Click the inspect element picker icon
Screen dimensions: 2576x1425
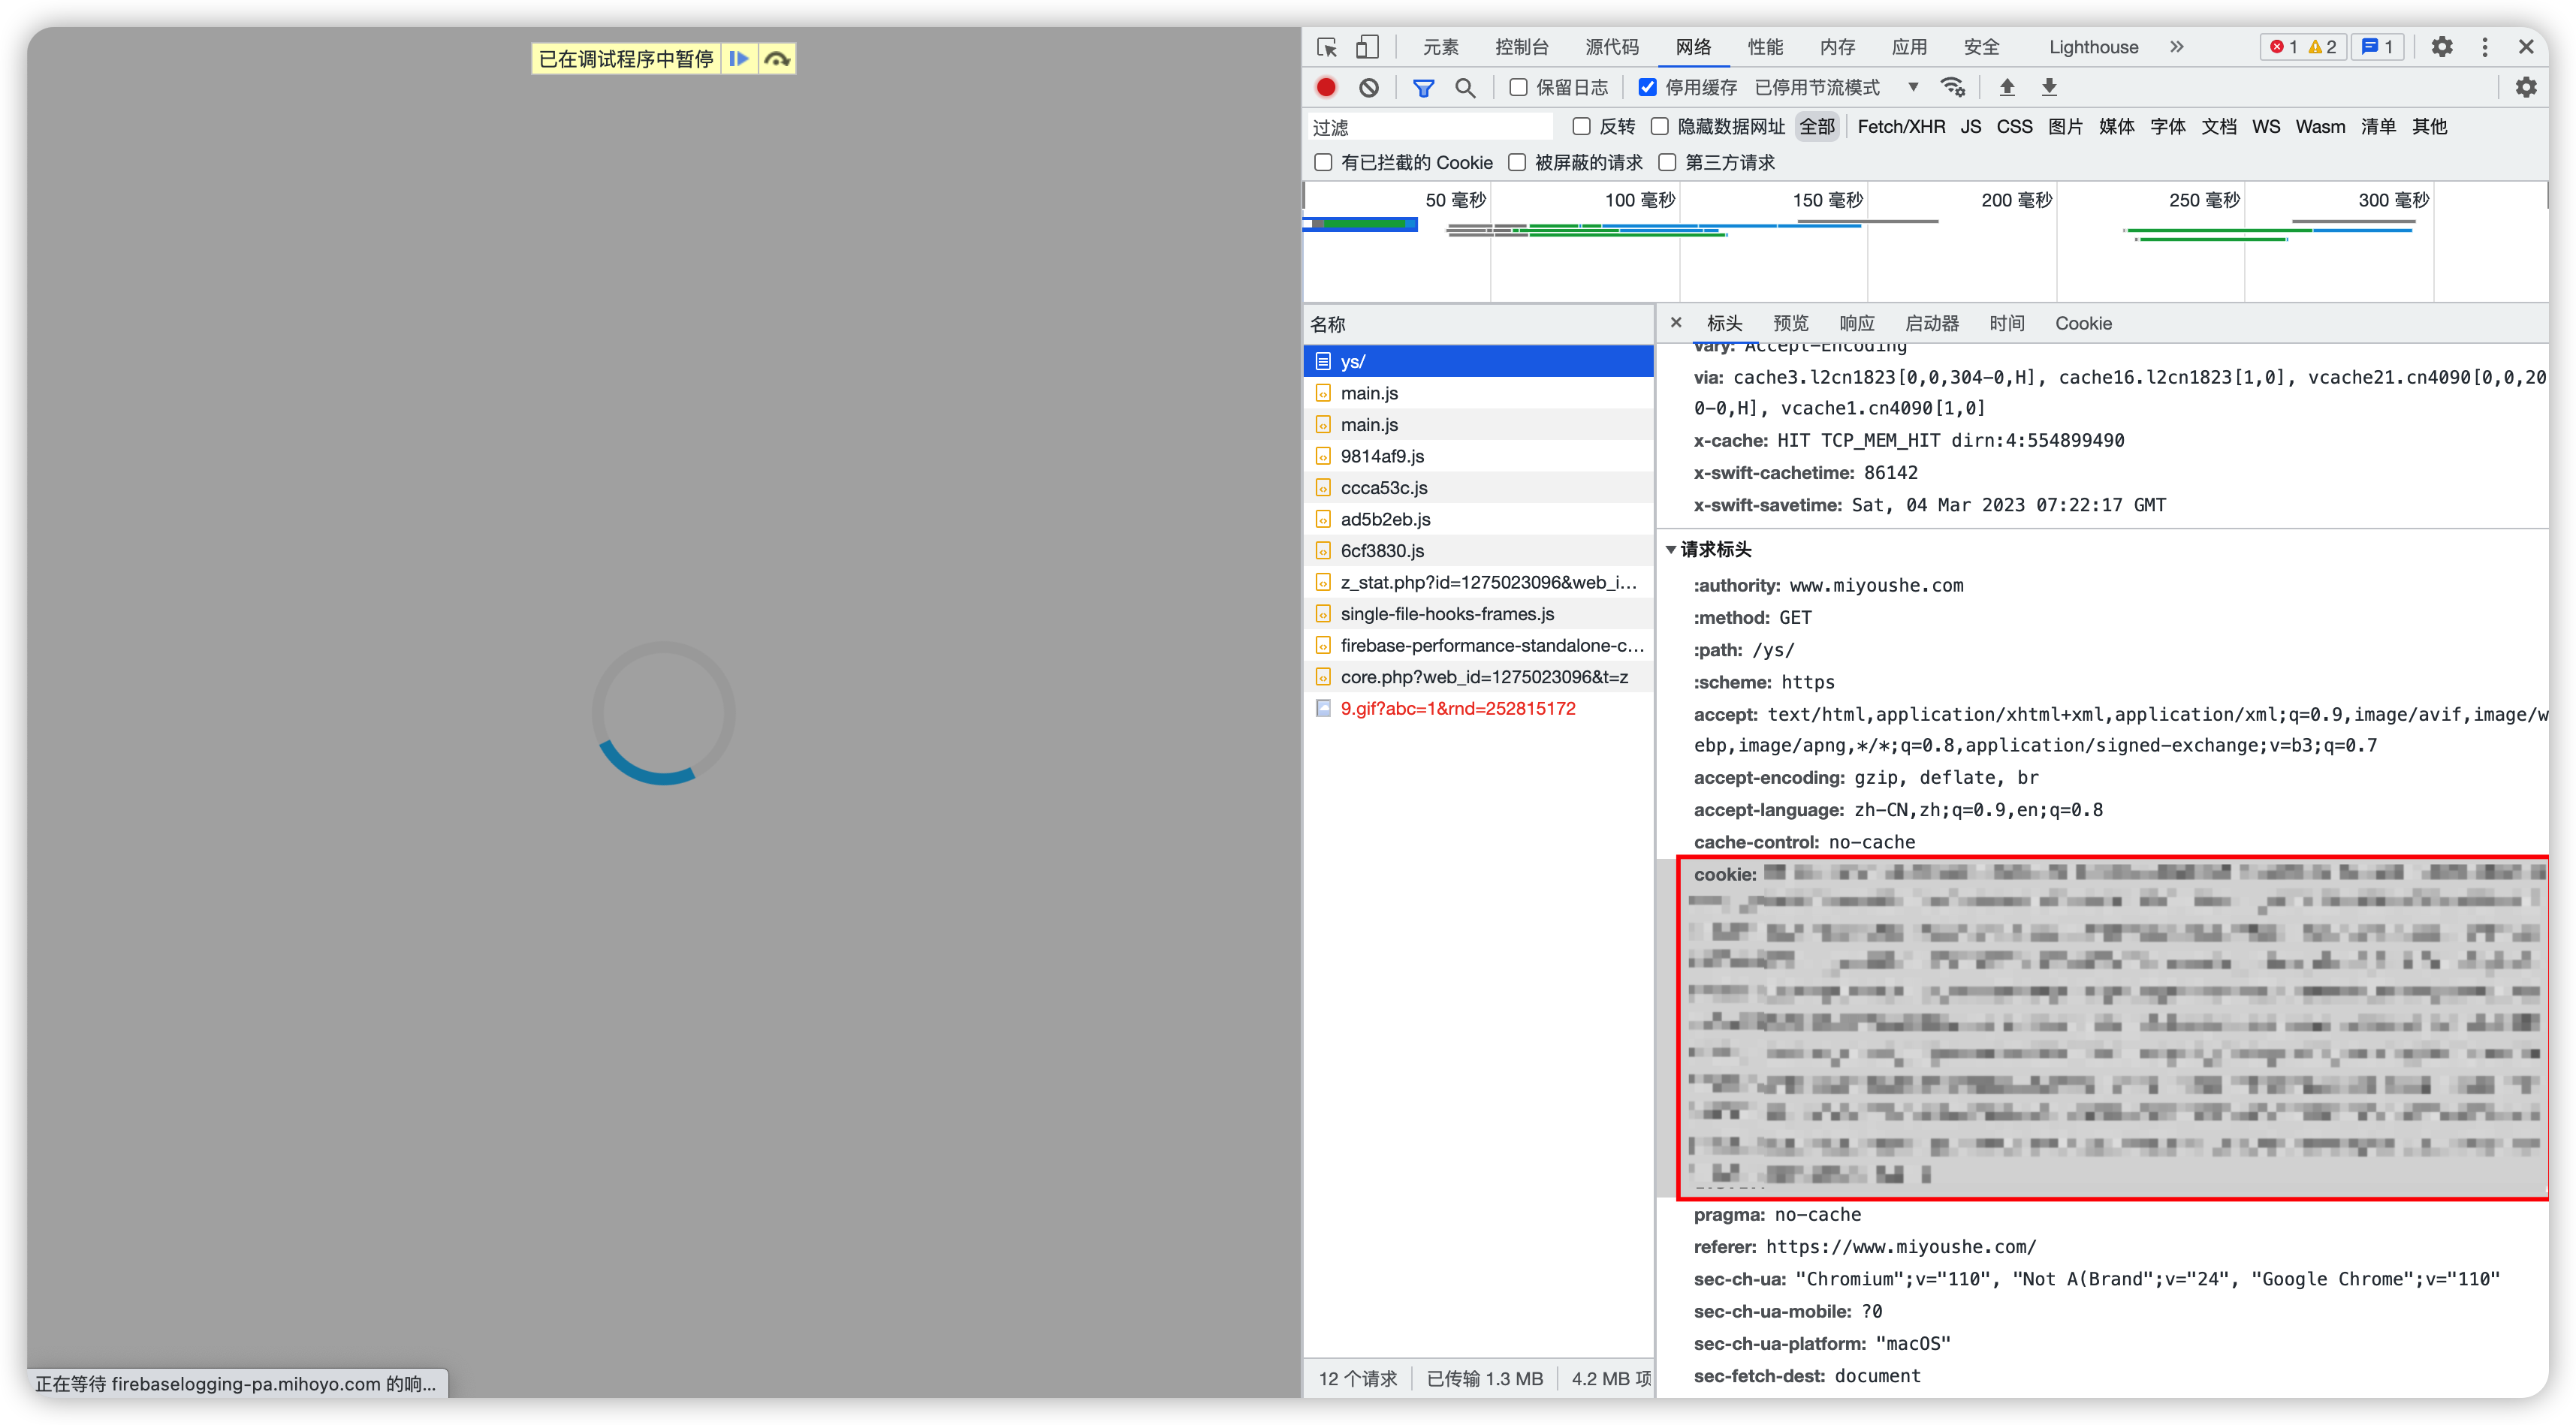1327,47
